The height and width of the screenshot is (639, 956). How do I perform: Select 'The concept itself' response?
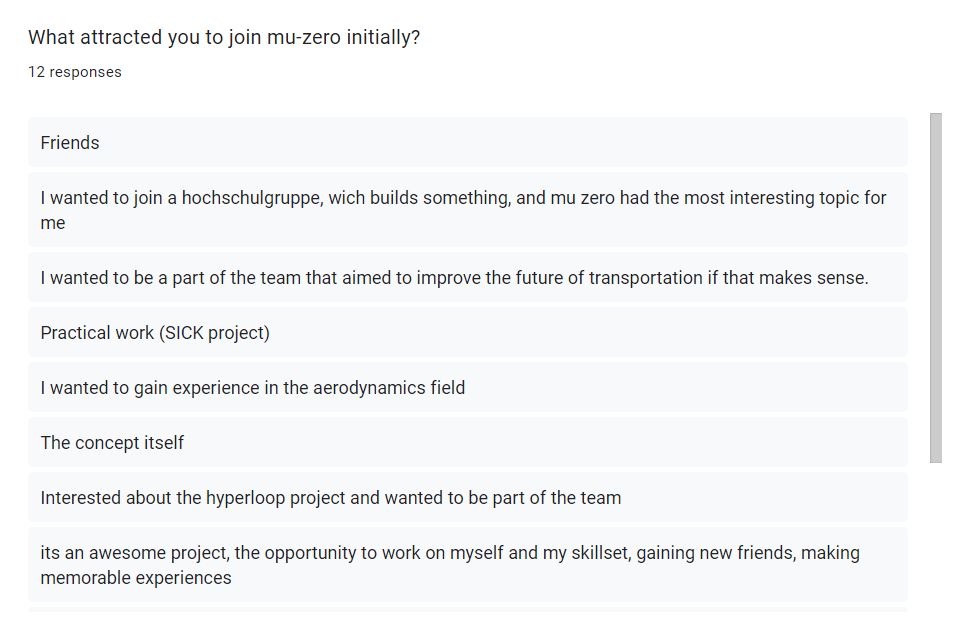112,443
